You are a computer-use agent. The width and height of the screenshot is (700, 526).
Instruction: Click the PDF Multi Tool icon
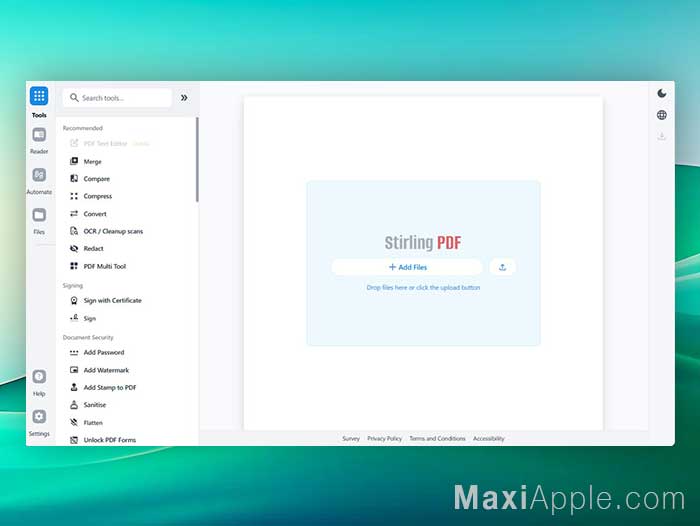[74, 266]
